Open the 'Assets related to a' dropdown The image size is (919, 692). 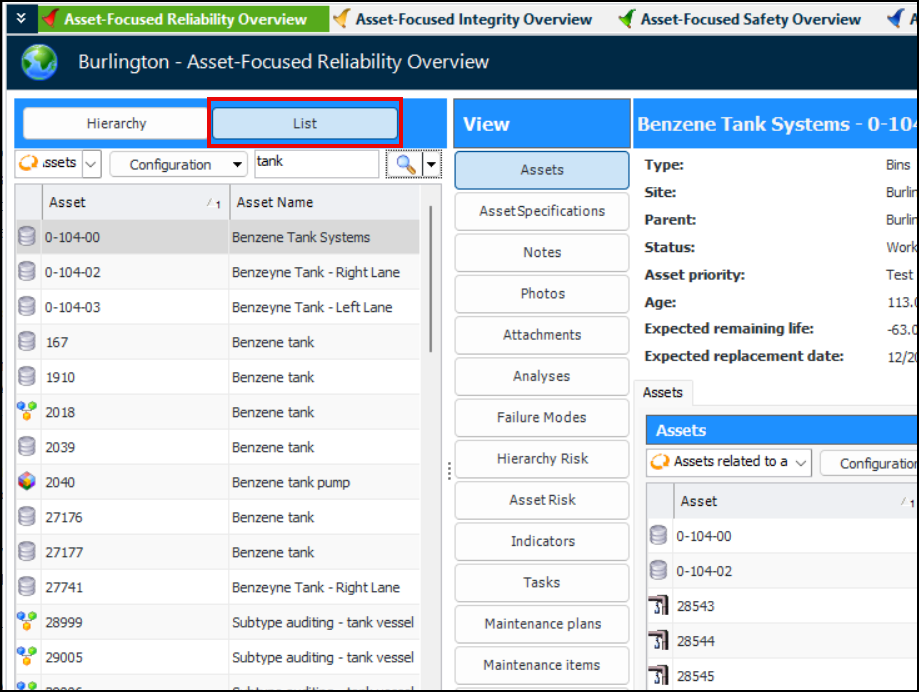pyautogui.click(x=728, y=462)
